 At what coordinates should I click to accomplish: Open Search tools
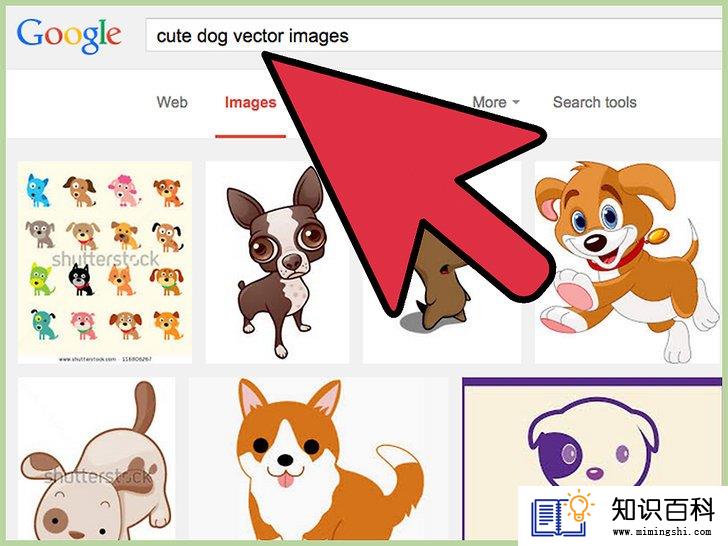coord(594,102)
